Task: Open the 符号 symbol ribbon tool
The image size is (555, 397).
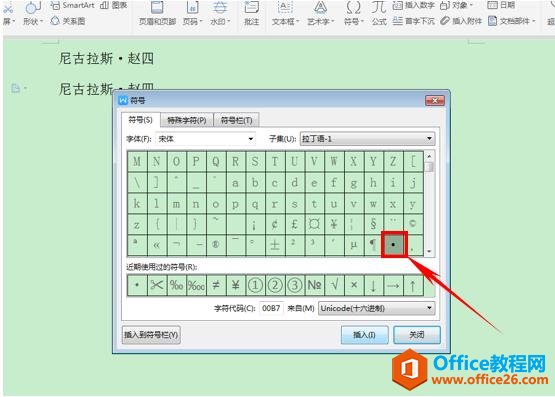Action: pyautogui.click(x=354, y=13)
